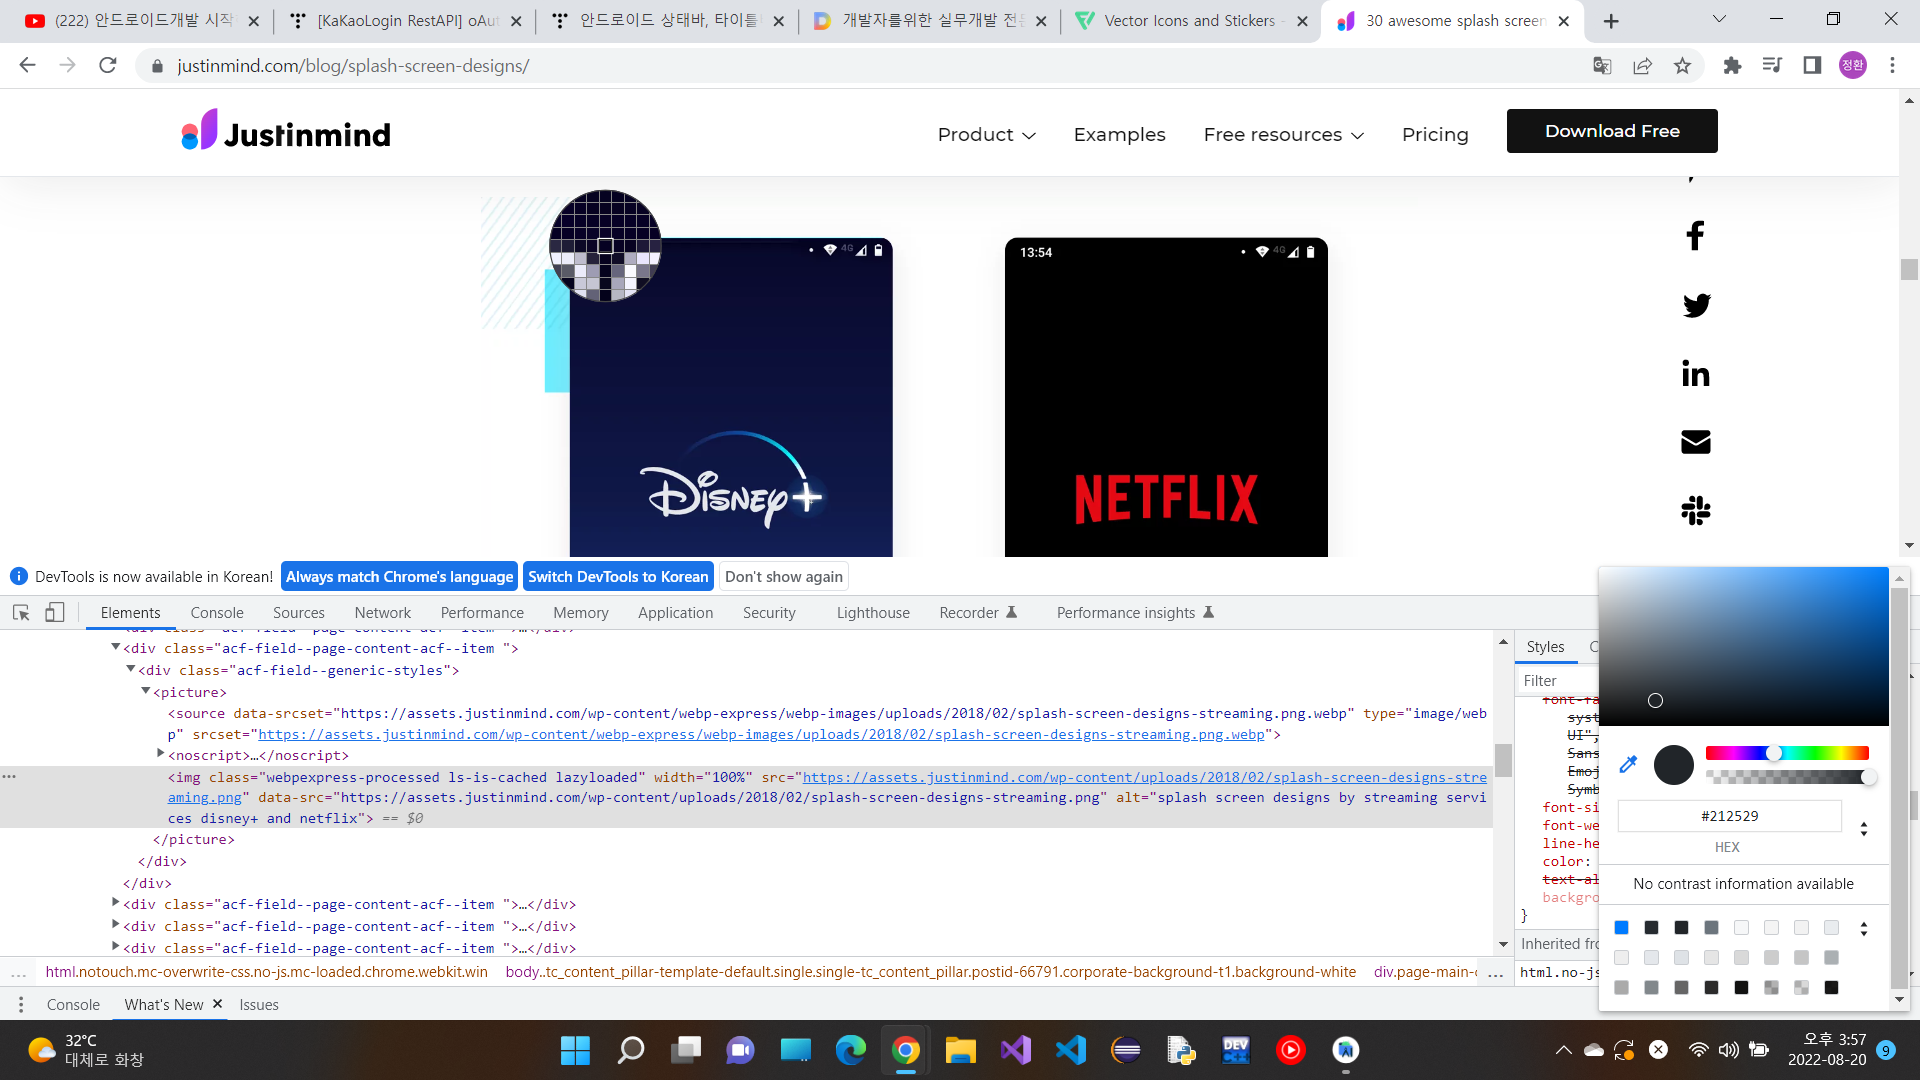
Task: Bookmark this page with star icon
Action: 1682,66
